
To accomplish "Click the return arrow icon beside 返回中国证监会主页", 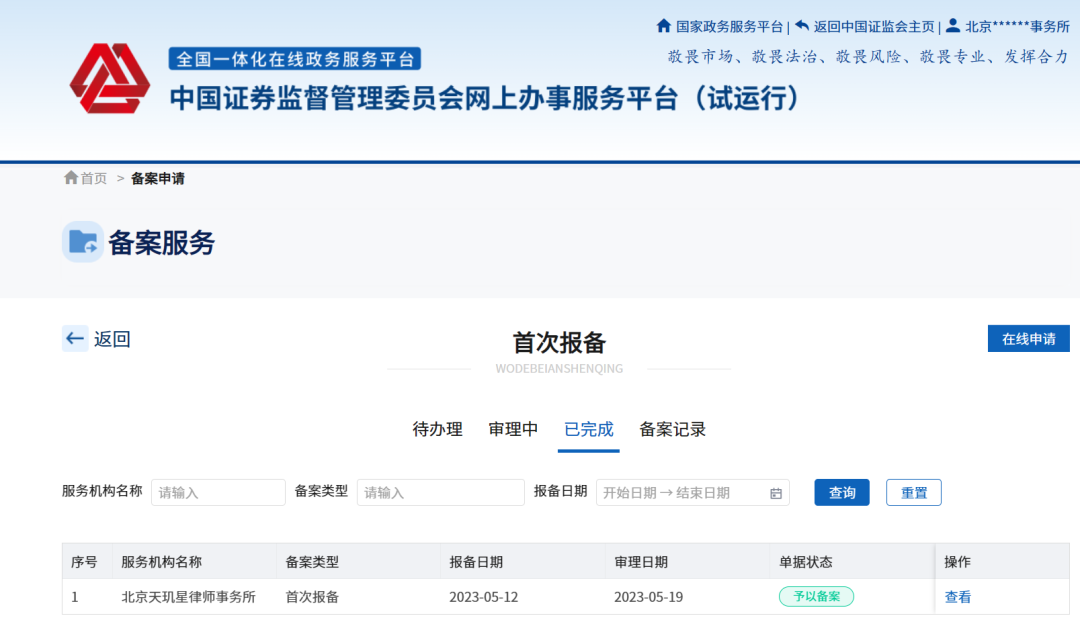I will (802, 25).
